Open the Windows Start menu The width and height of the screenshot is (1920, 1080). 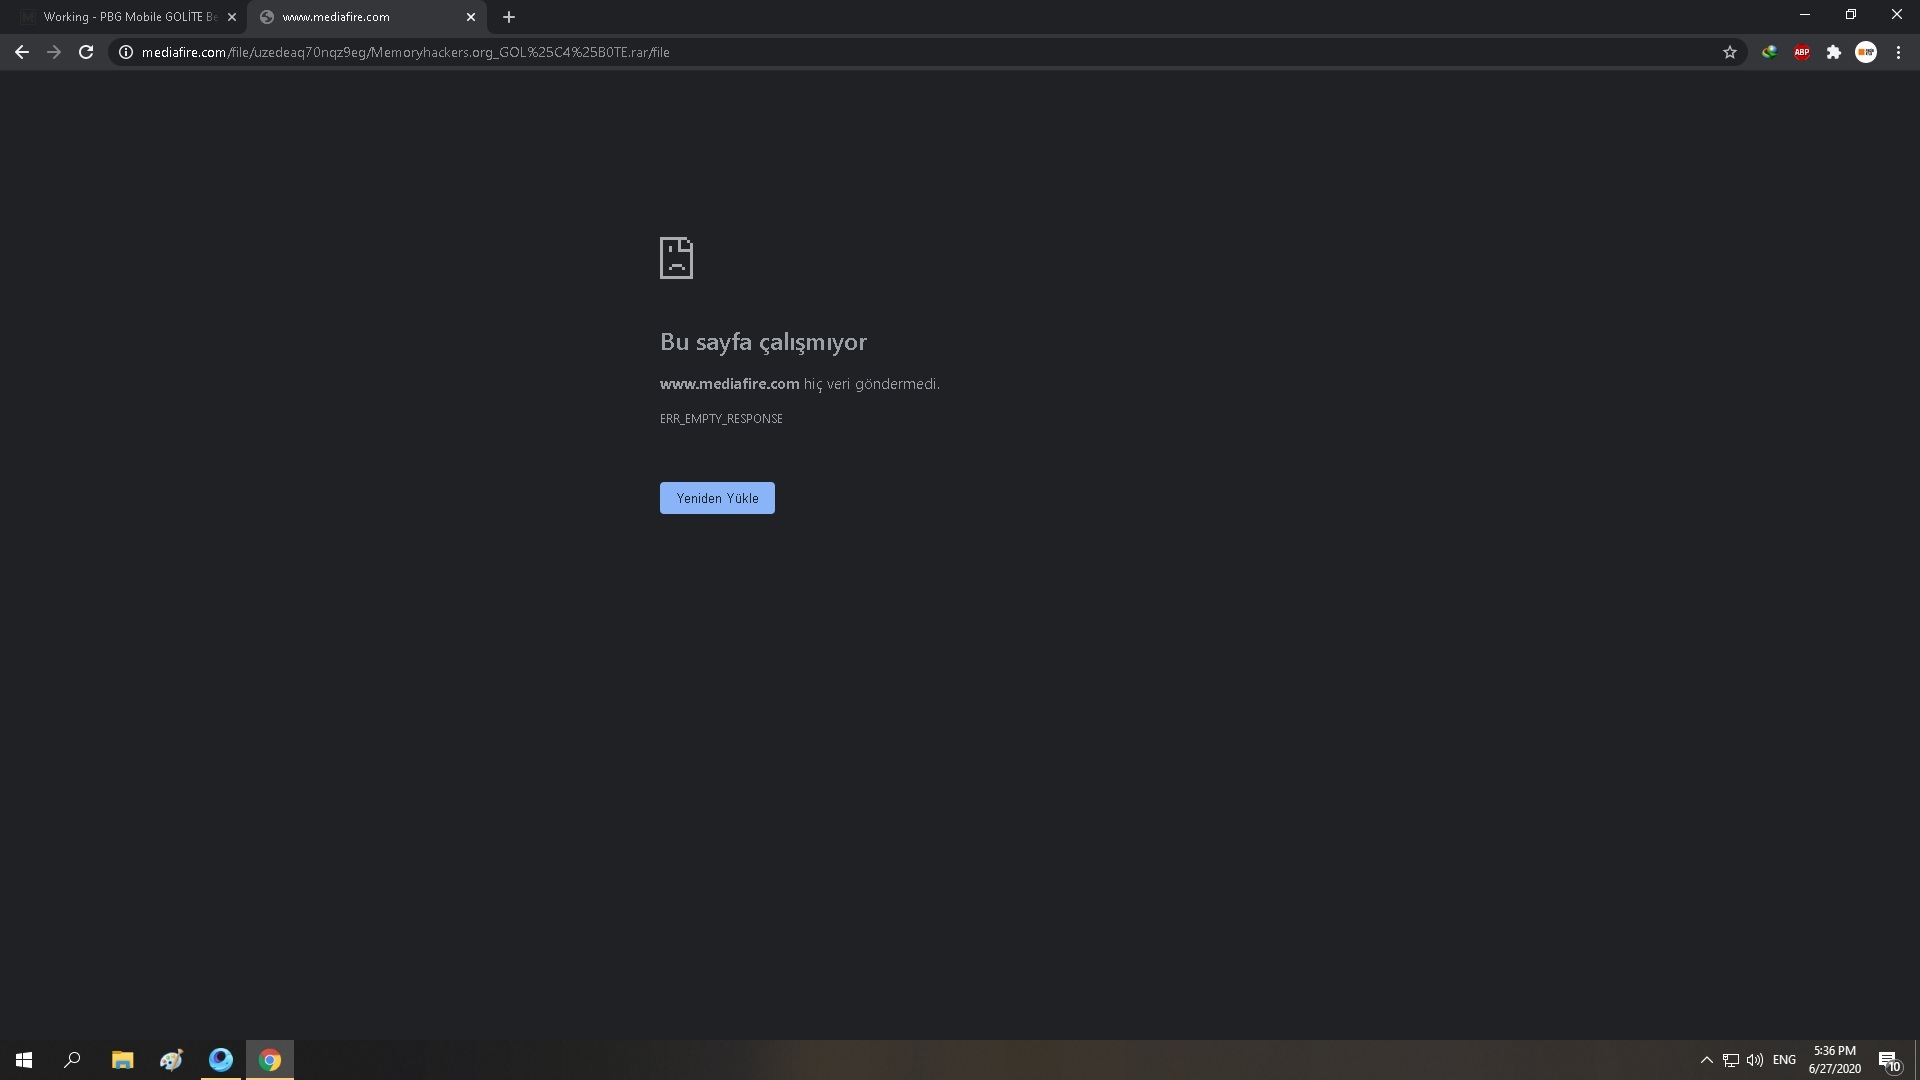click(24, 1060)
